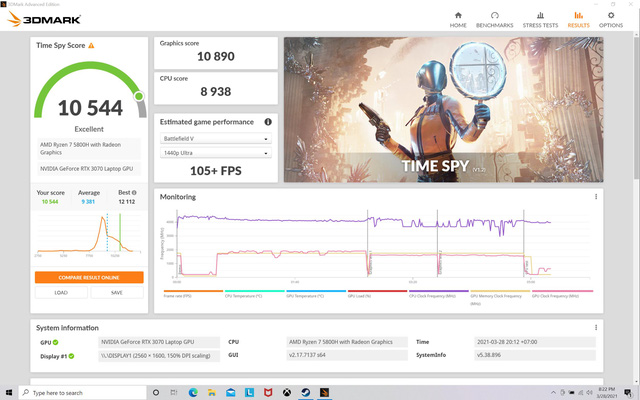Click the SystemInfo version v5.38.896 field
This screenshot has height=400, width=640.
click(535, 355)
